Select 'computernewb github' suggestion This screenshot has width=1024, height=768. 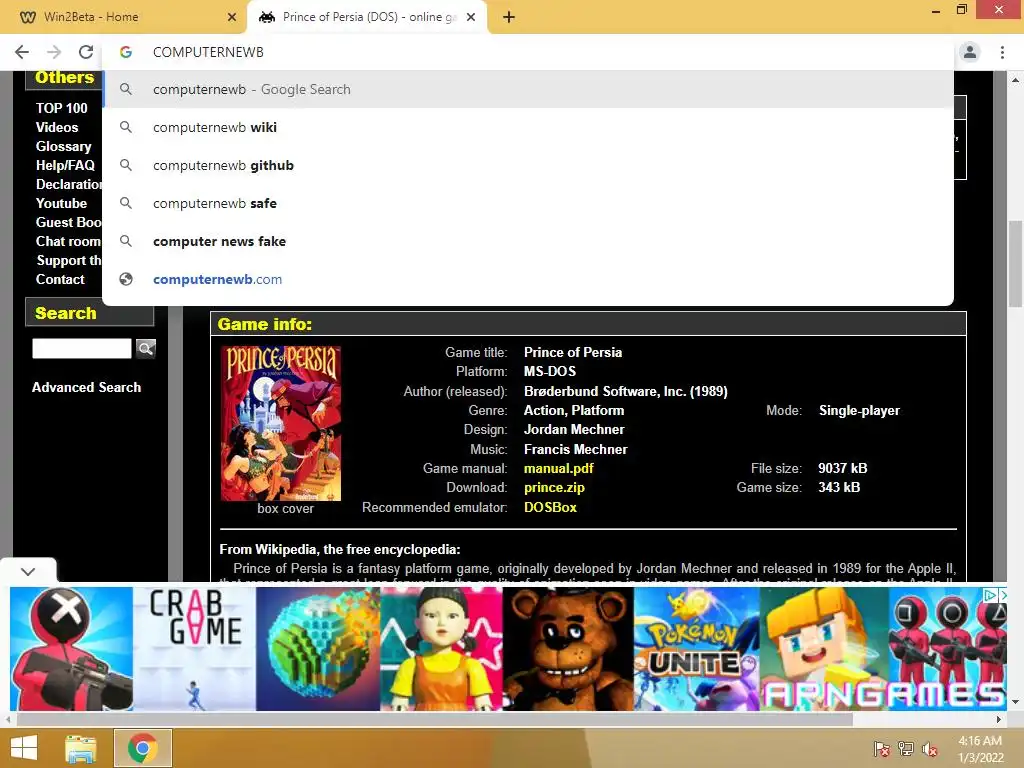click(x=528, y=165)
